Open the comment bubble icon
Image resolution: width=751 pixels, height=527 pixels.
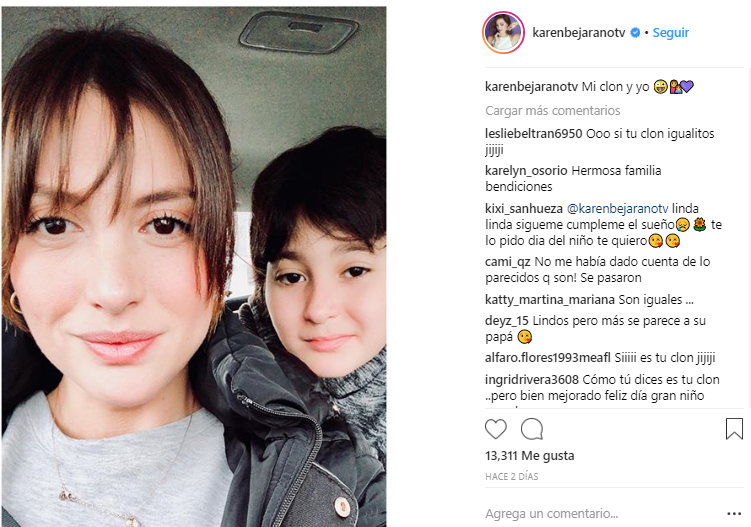pyautogui.click(x=532, y=429)
